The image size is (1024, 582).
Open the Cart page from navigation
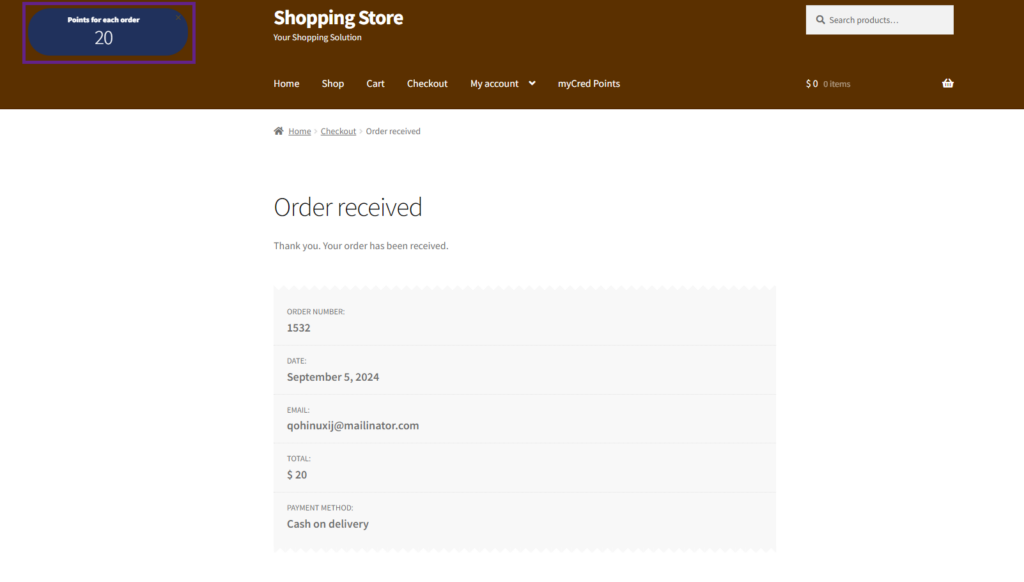[375, 84]
